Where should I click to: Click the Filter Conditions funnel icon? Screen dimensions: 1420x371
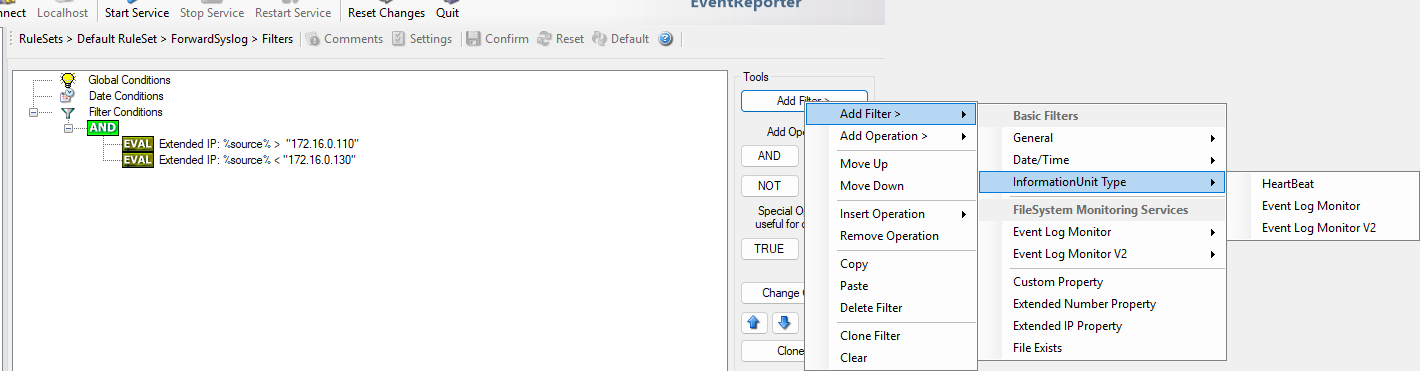pyautogui.click(x=68, y=112)
